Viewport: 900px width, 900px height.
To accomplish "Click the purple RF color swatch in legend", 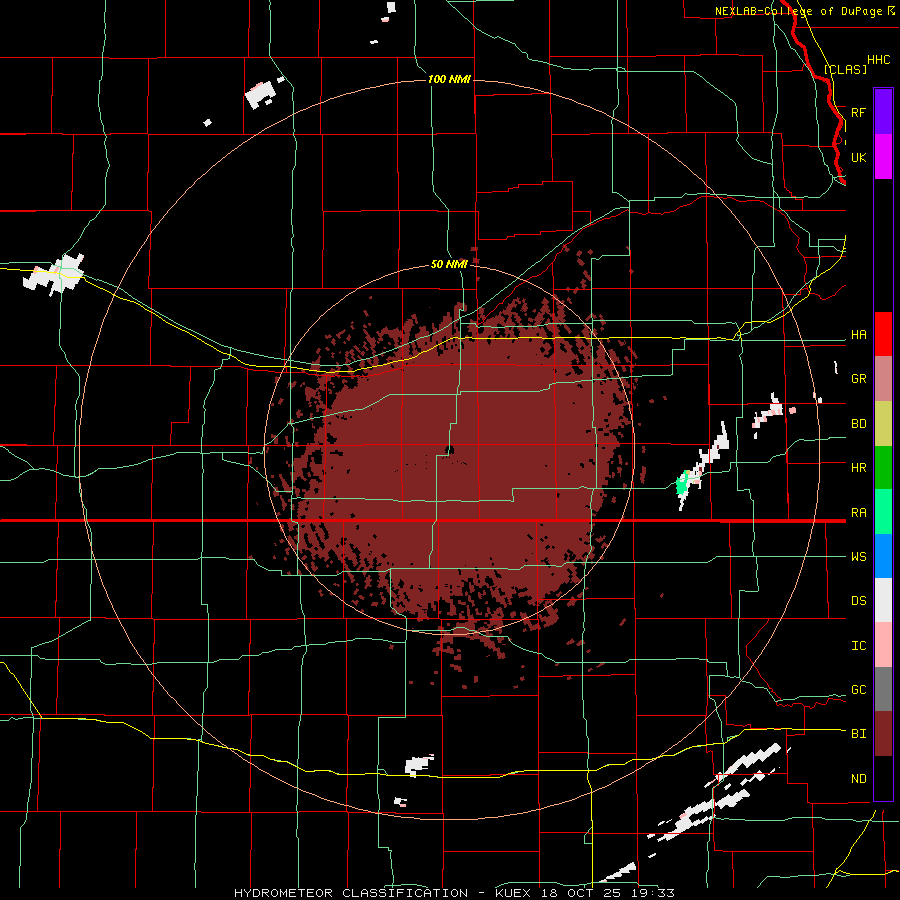I will [883, 112].
